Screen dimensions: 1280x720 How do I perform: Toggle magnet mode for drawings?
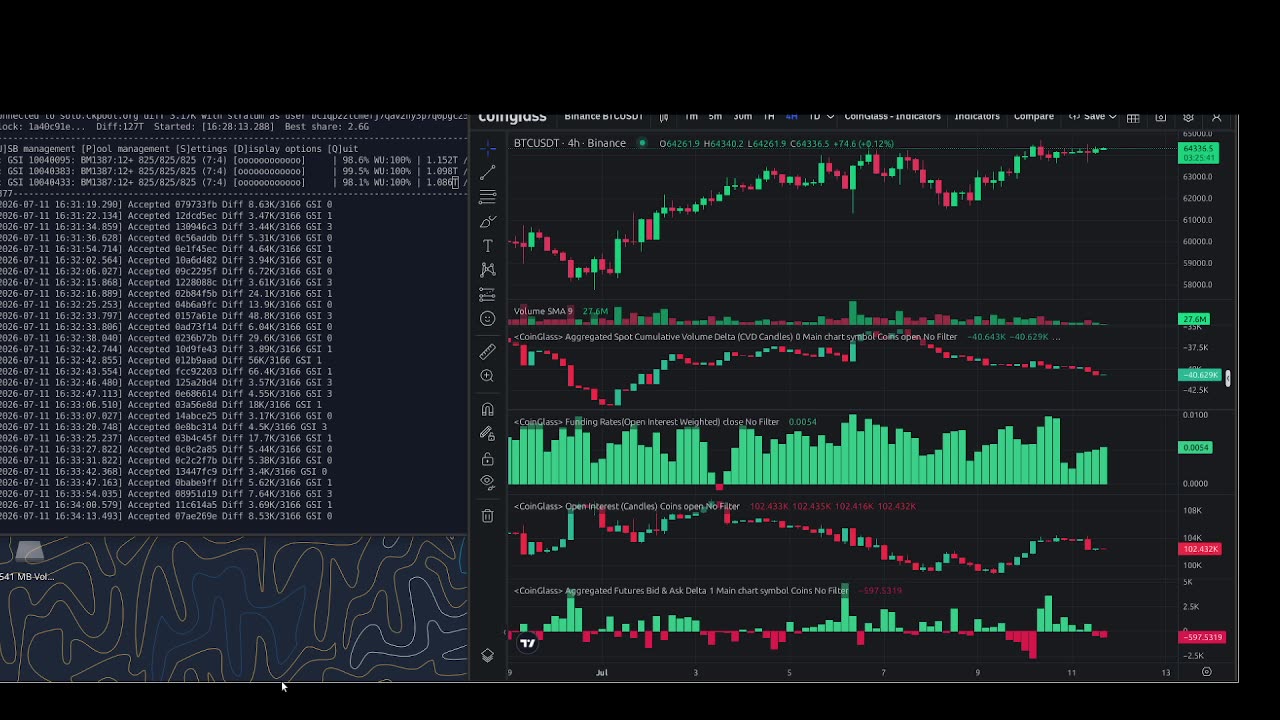coord(487,409)
